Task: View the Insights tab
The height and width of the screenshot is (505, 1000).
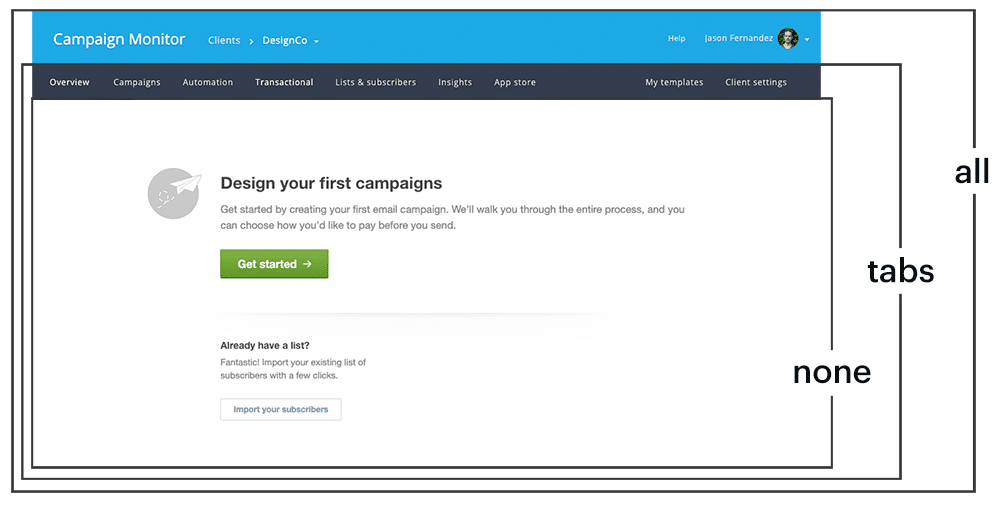Action: (x=455, y=82)
